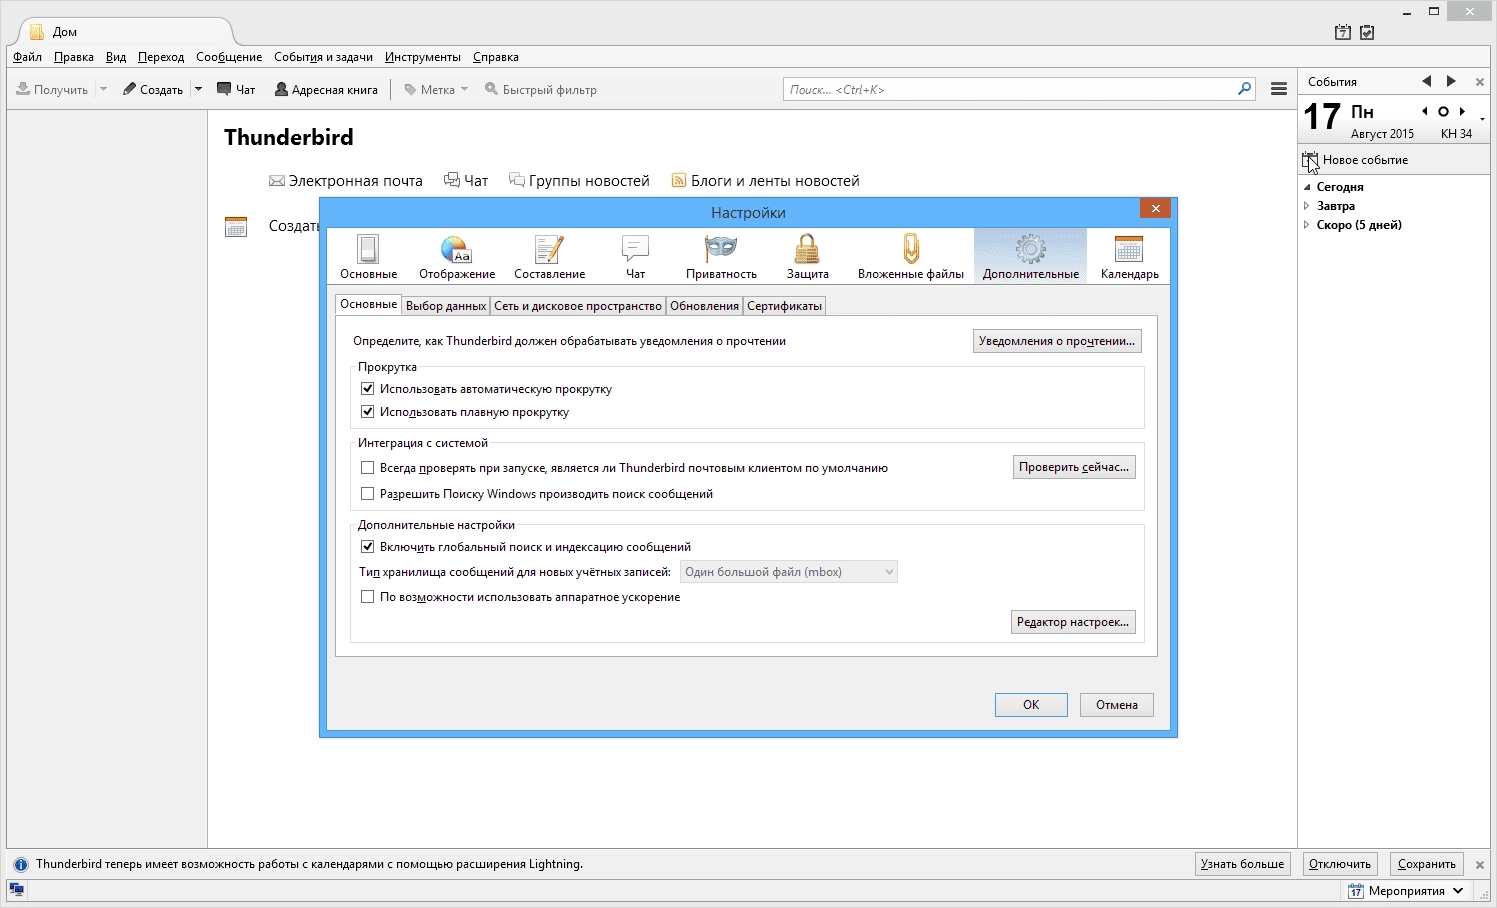Switch to Обновления tab
Image resolution: width=1497 pixels, height=908 pixels.
pyautogui.click(x=704, y=306)
